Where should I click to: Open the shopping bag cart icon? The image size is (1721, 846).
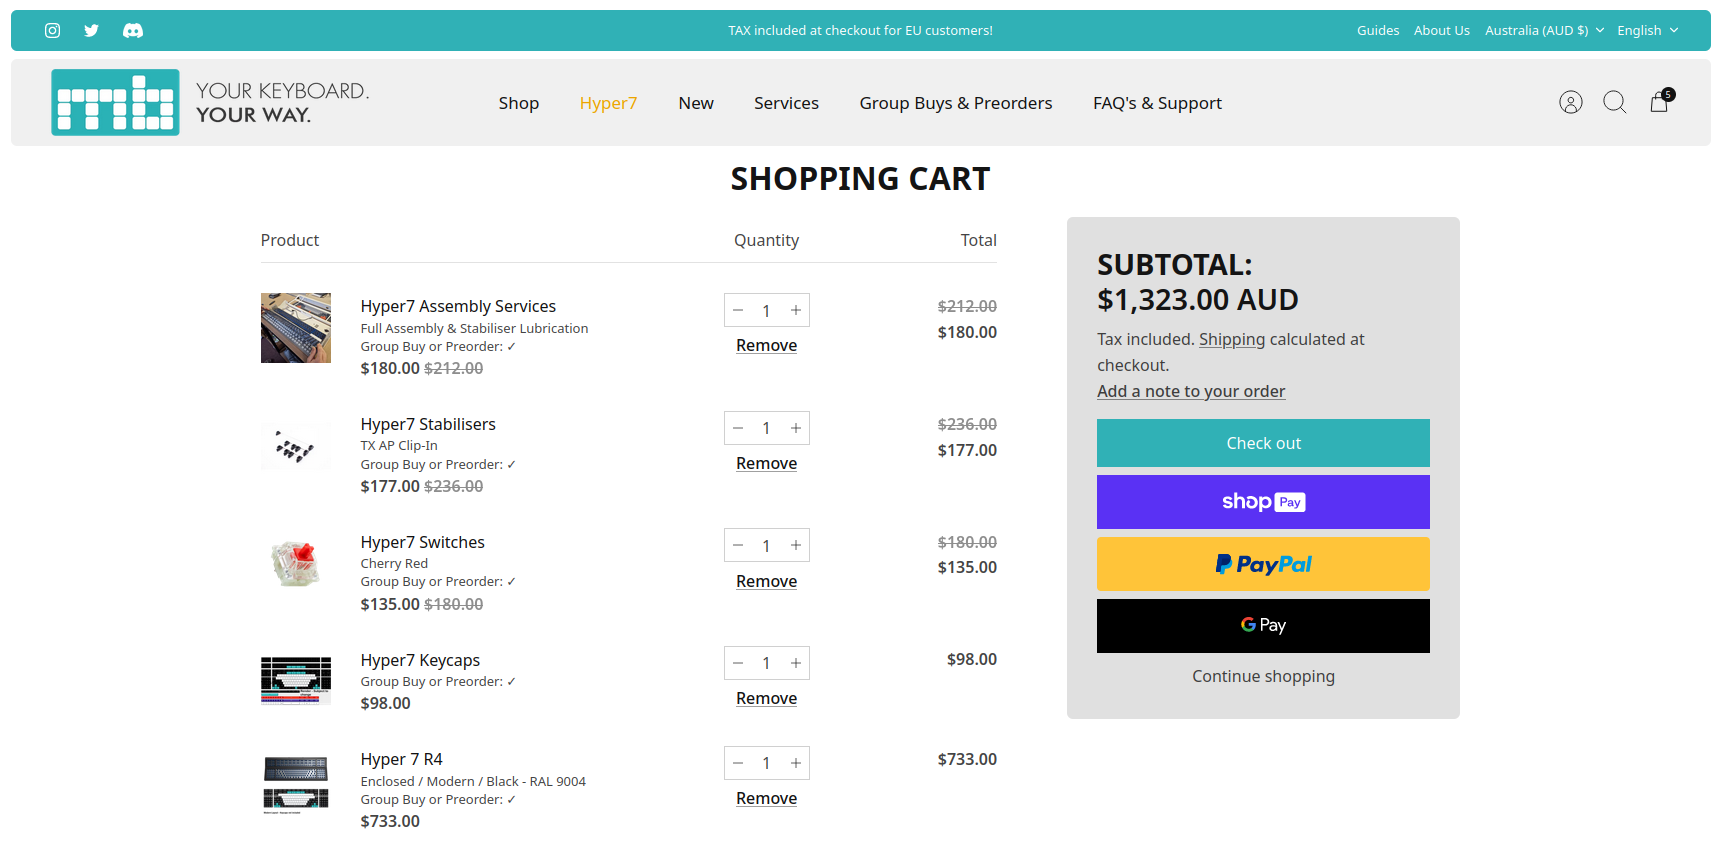click(1660, 101)
